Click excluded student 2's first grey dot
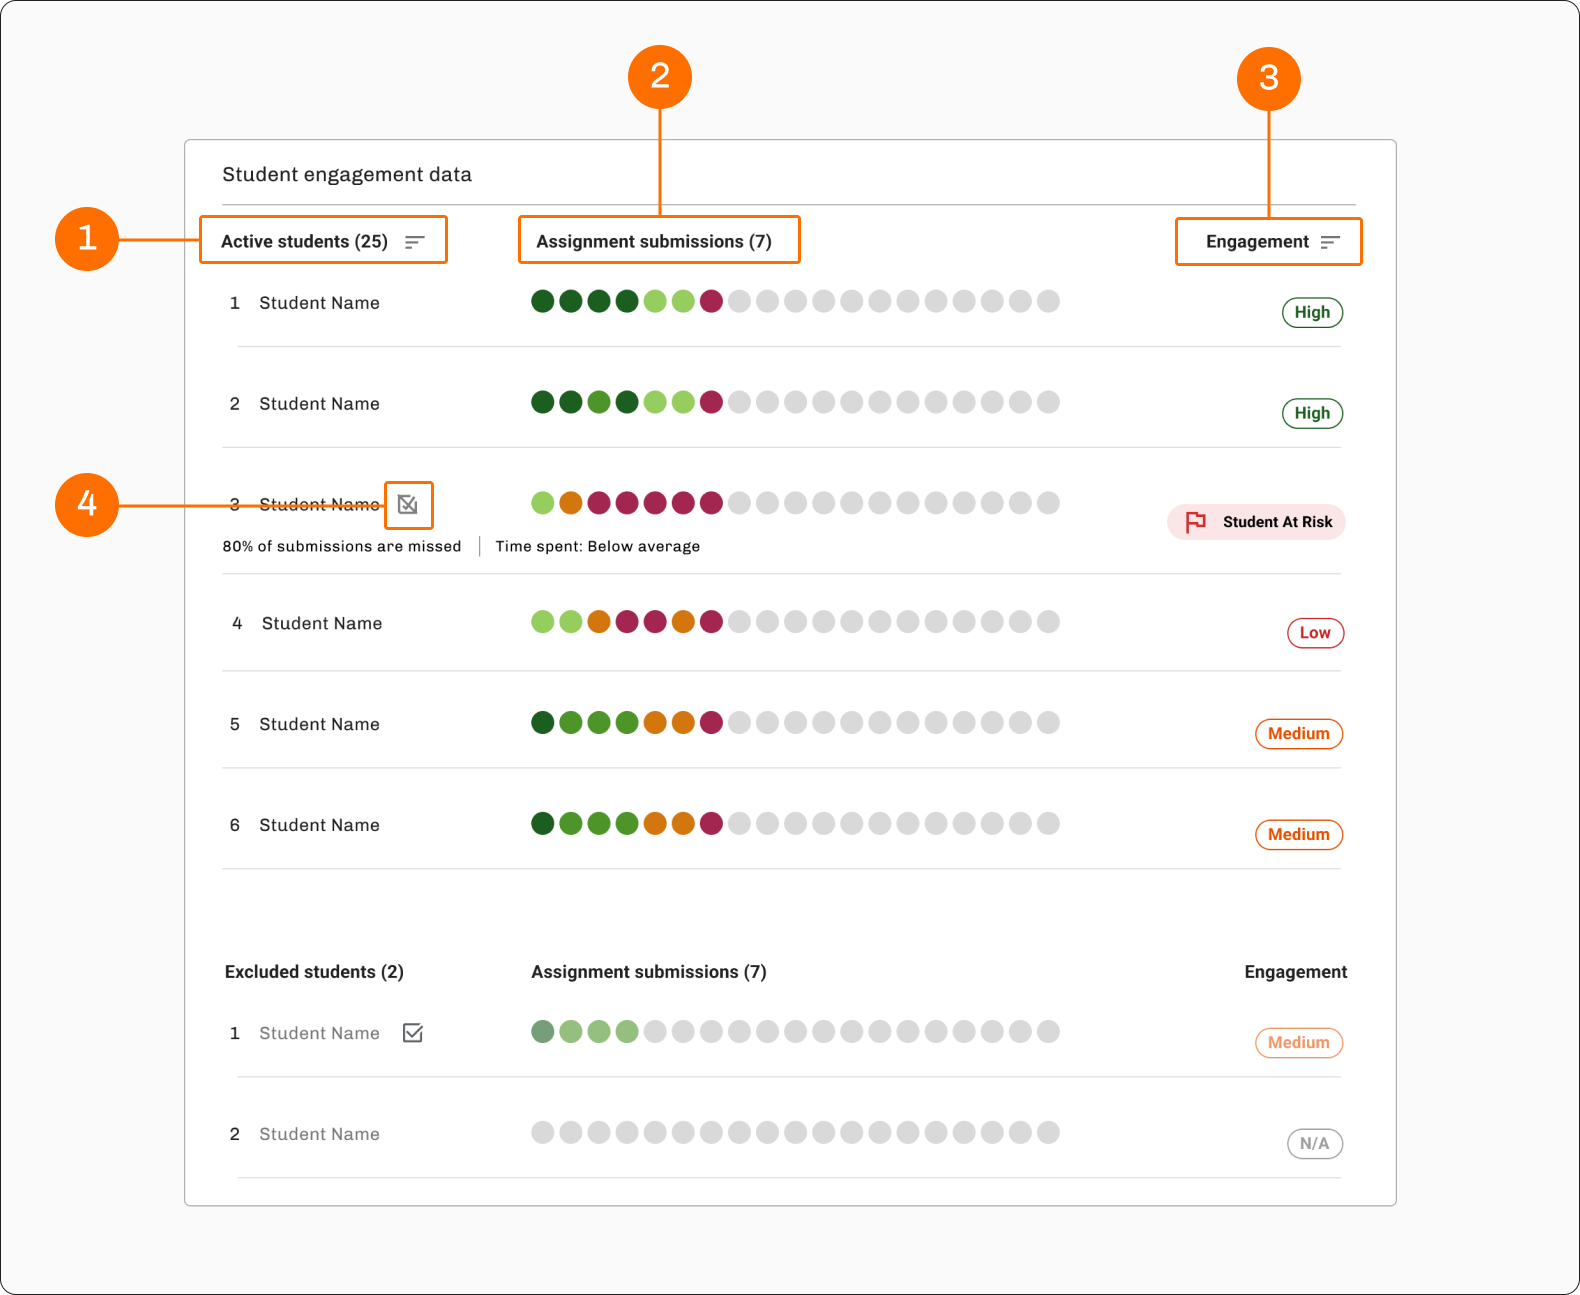The width and height of the screenshot is (1580, 1295). coord(543,1133)
